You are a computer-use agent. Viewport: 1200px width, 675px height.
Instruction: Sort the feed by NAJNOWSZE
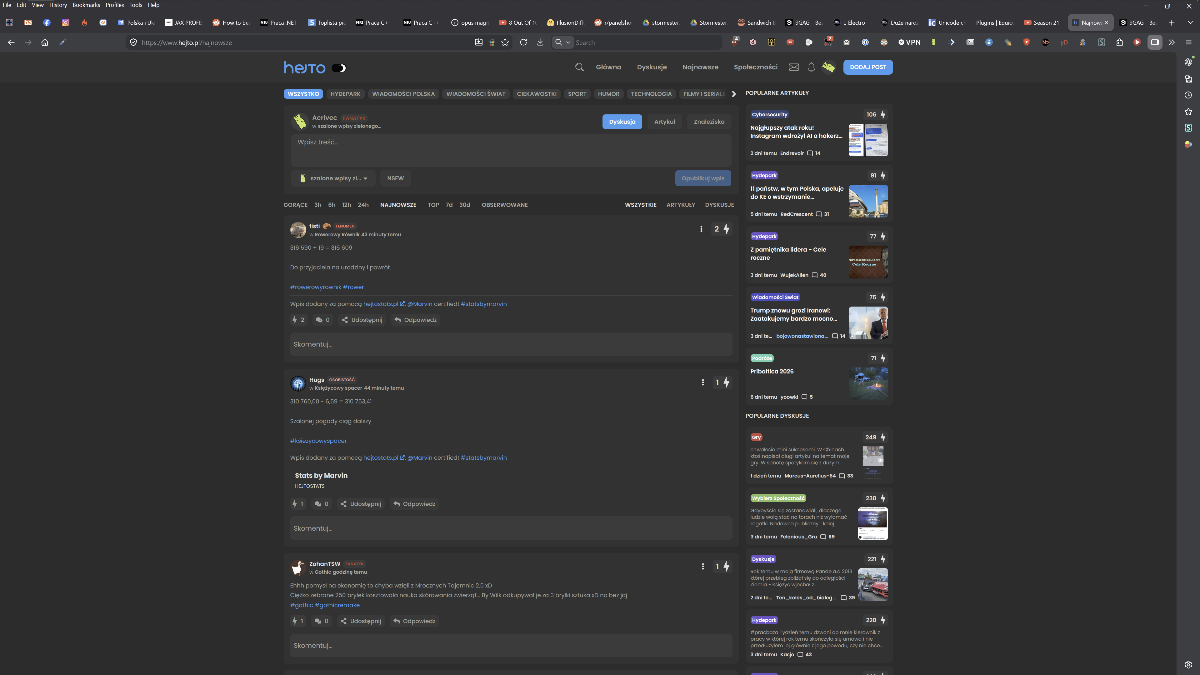398,204
